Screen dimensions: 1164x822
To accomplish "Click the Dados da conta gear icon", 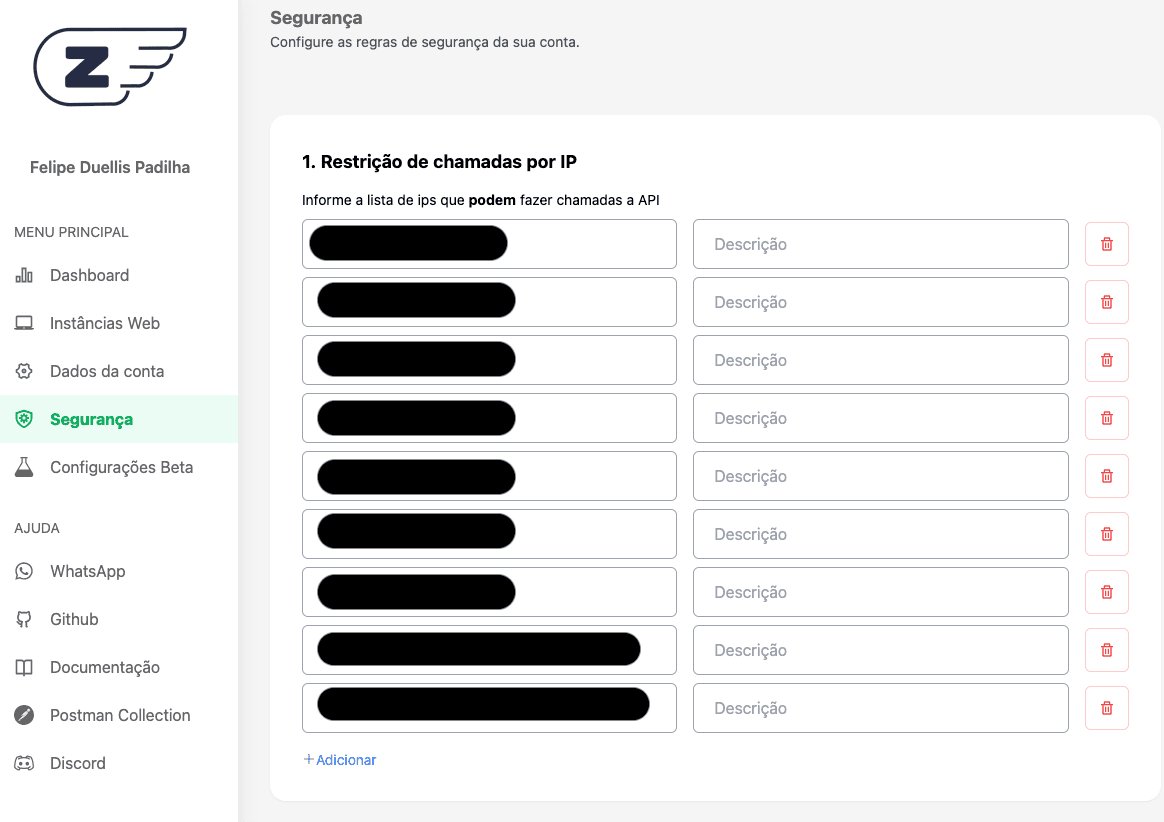I will point(24,371).
